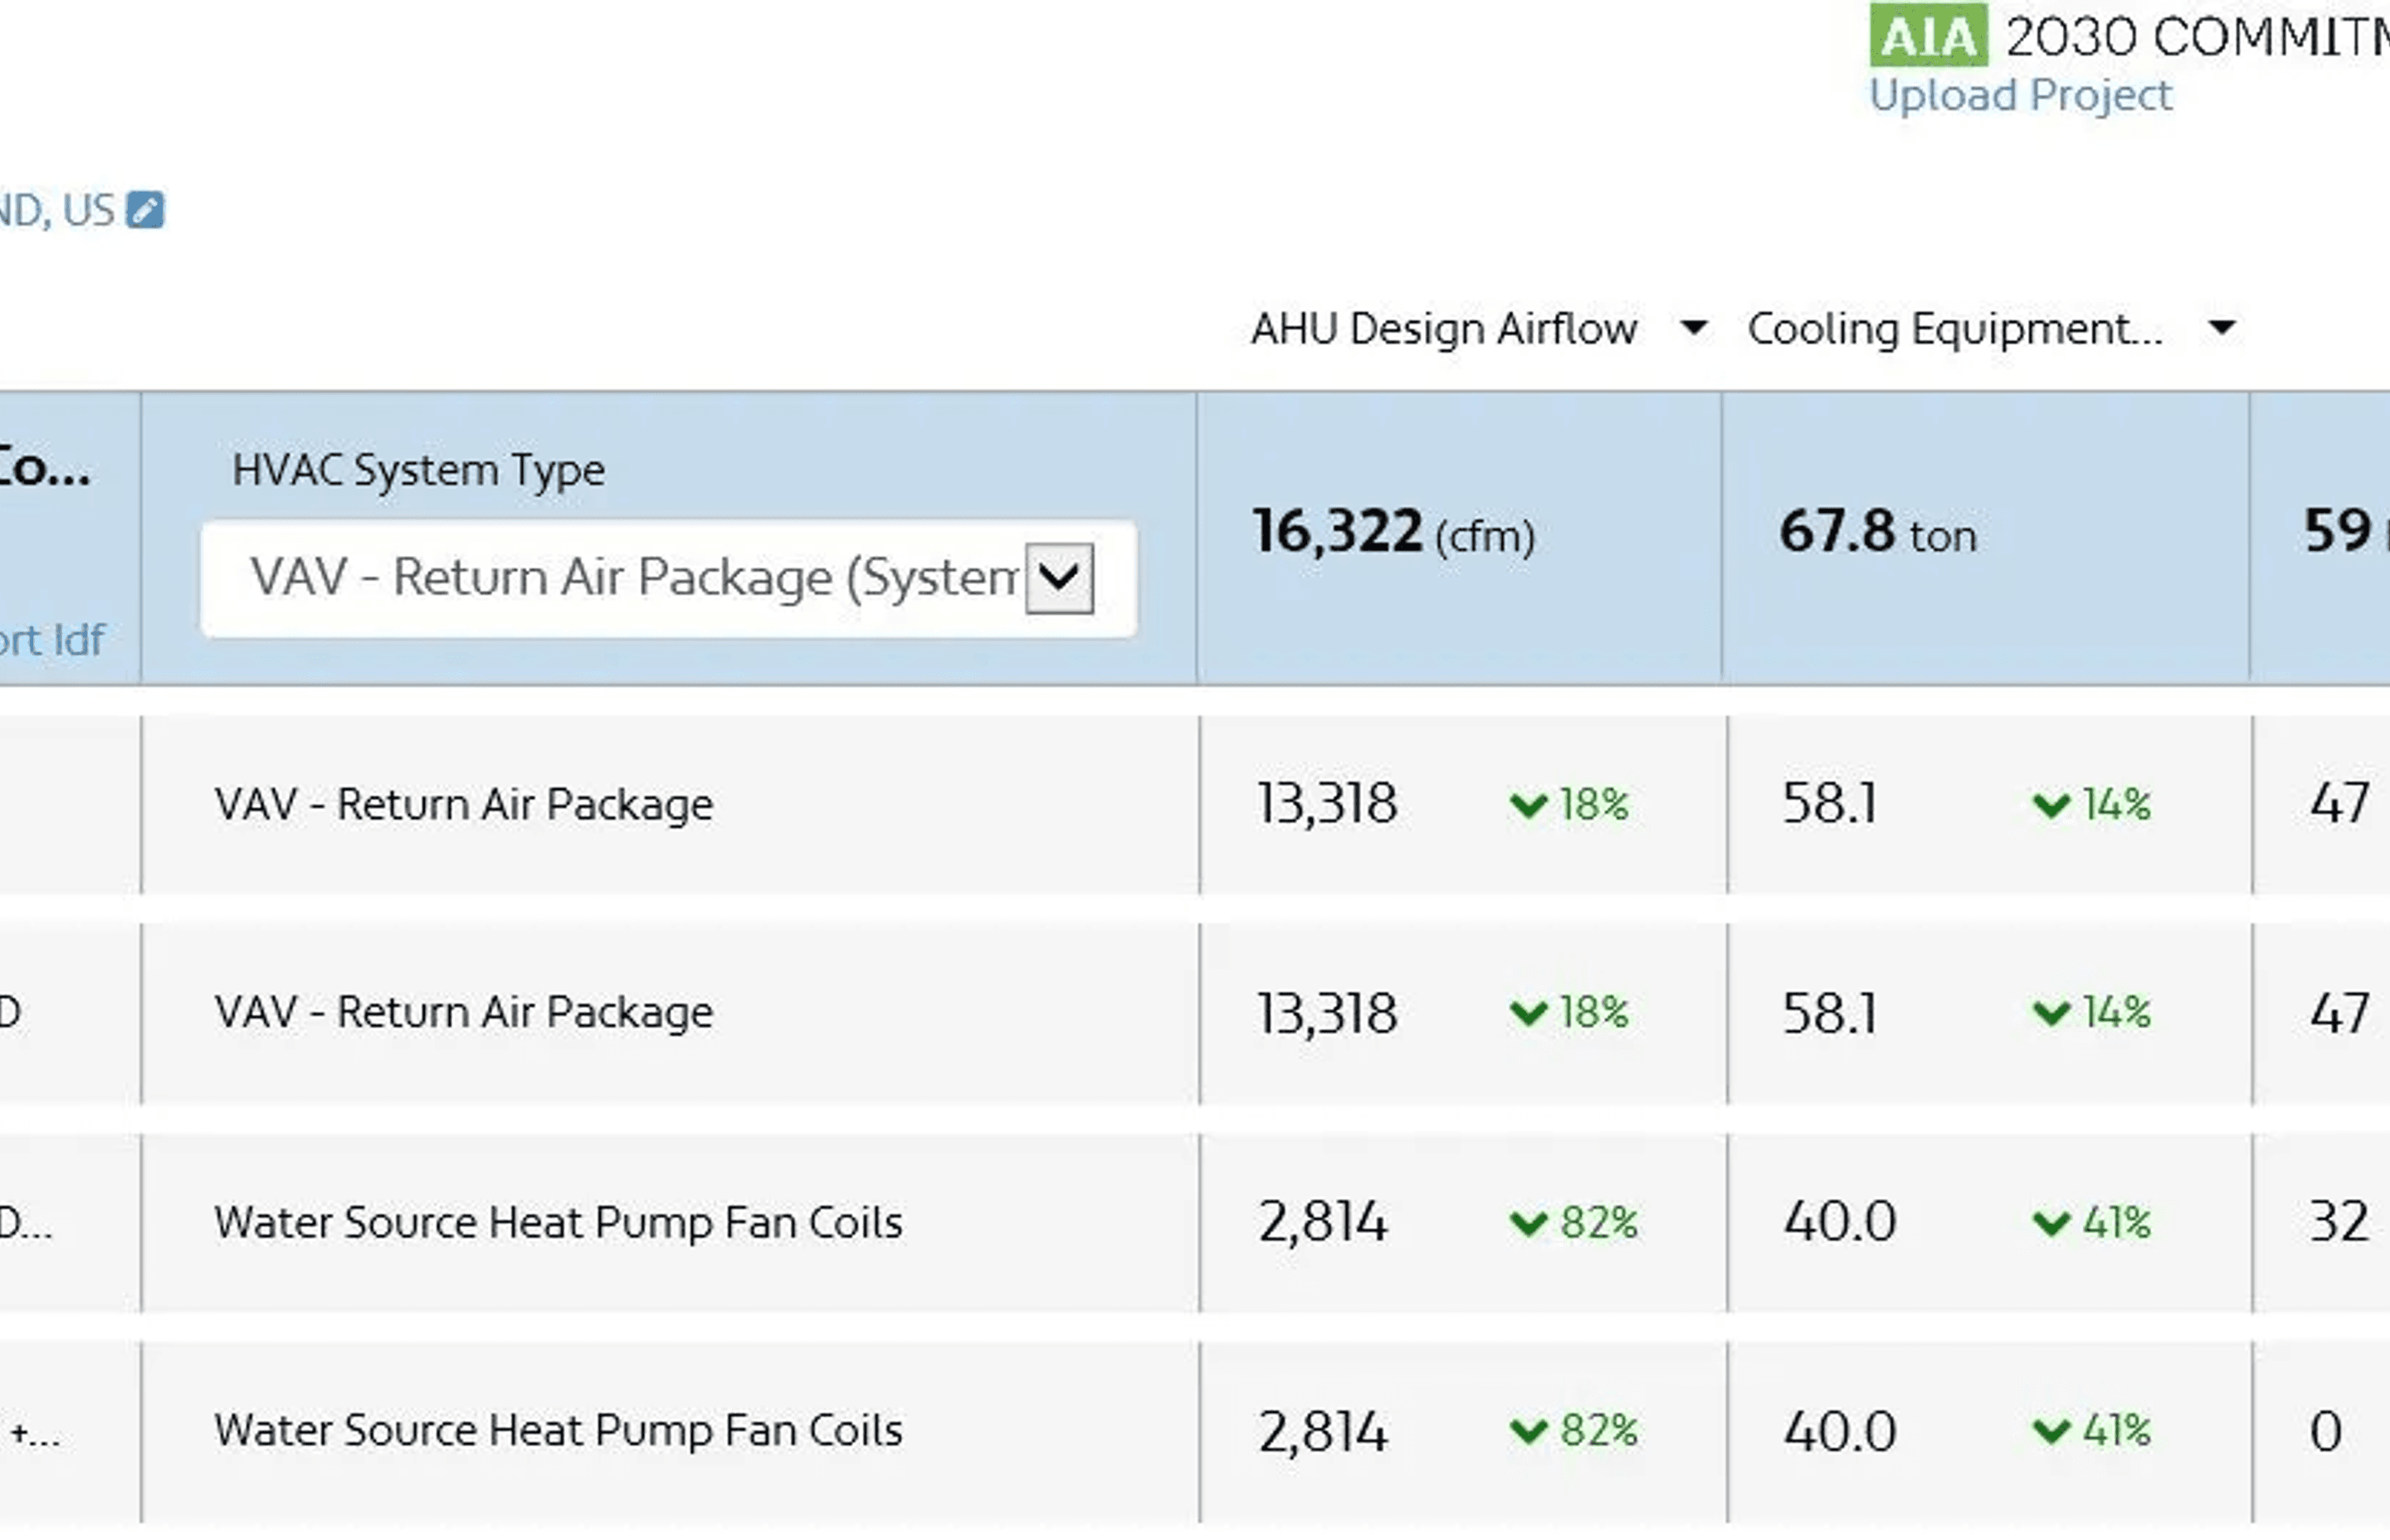The width and height of the screenshot is (2390, 1540).
Task: Click the 18% airflow decrease arrow in first row
Action: pos(1528,804)
